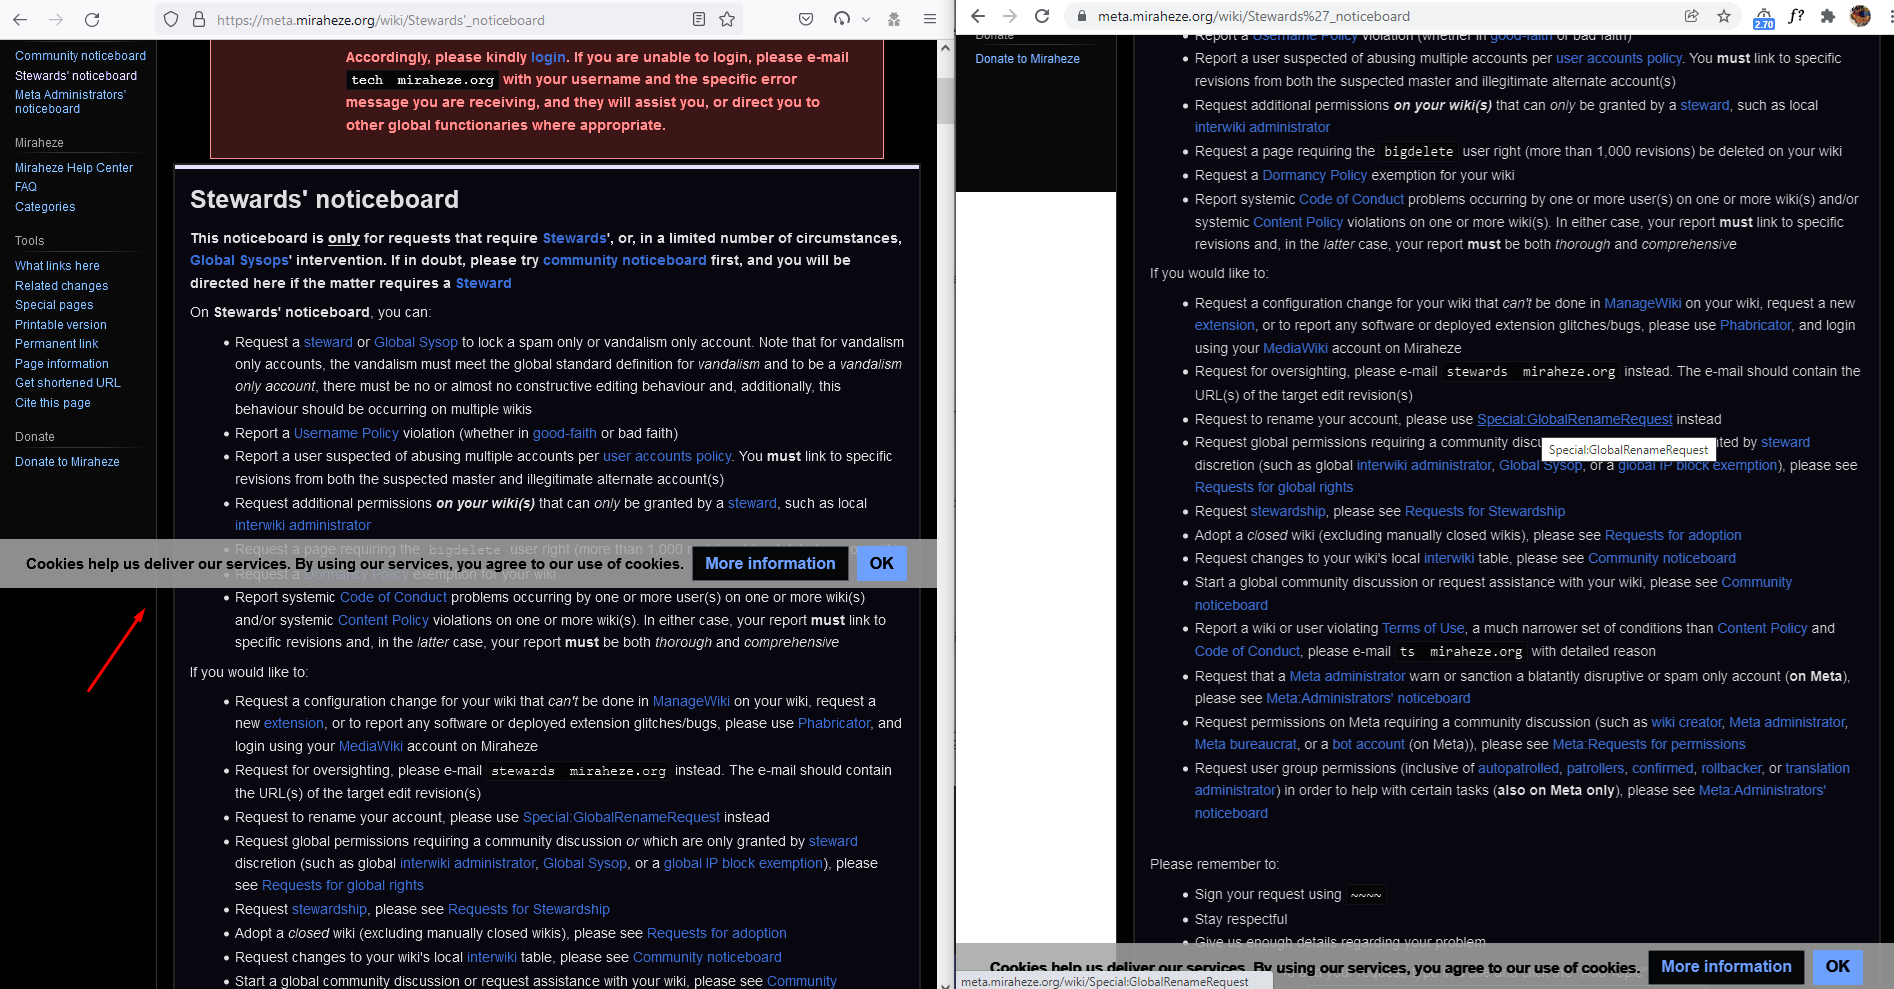This screenshot has height=989, width=1894.
Task: Open Firefox tracking protection shield icon
Action: click(x=171, y=19)
